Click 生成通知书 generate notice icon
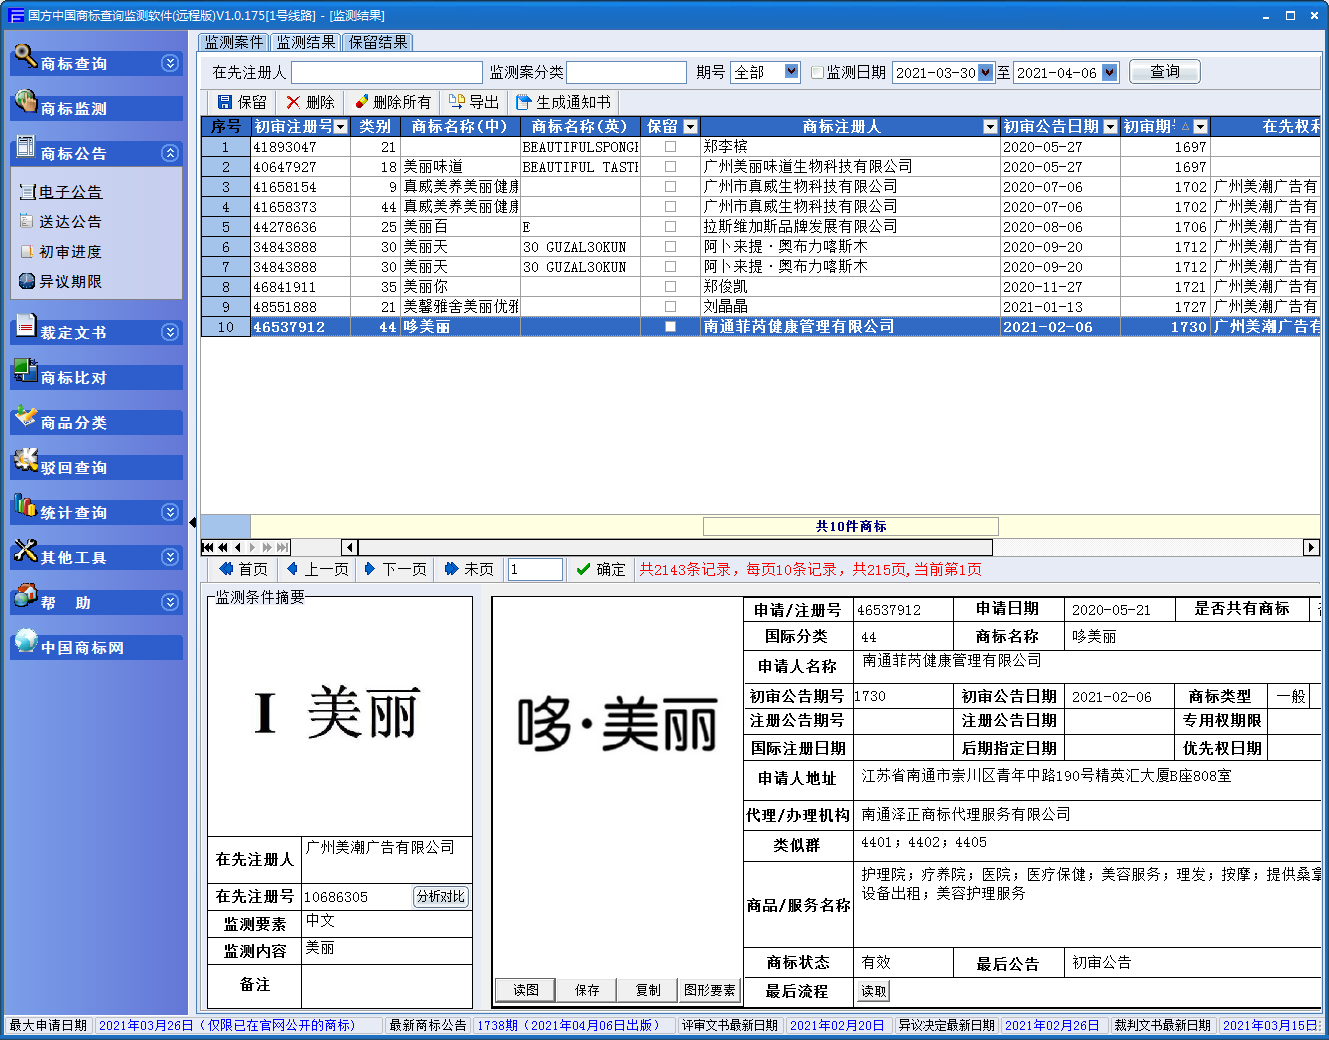1329x1040 pixels. click(x=523, y=102)
